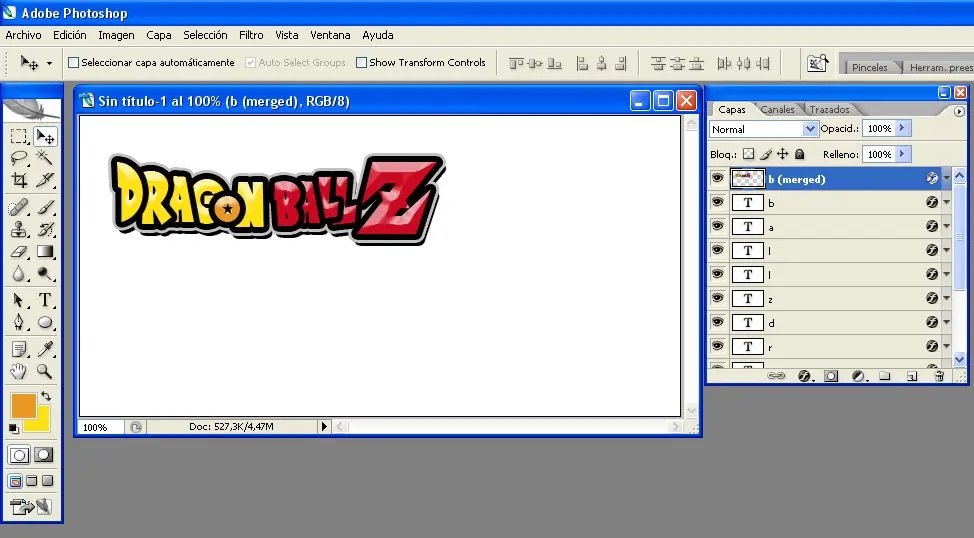Image resolution: width=974 pixels, height=538 pixels.
Task: Open document status bar info arrow
Action: tap(324, 427)
